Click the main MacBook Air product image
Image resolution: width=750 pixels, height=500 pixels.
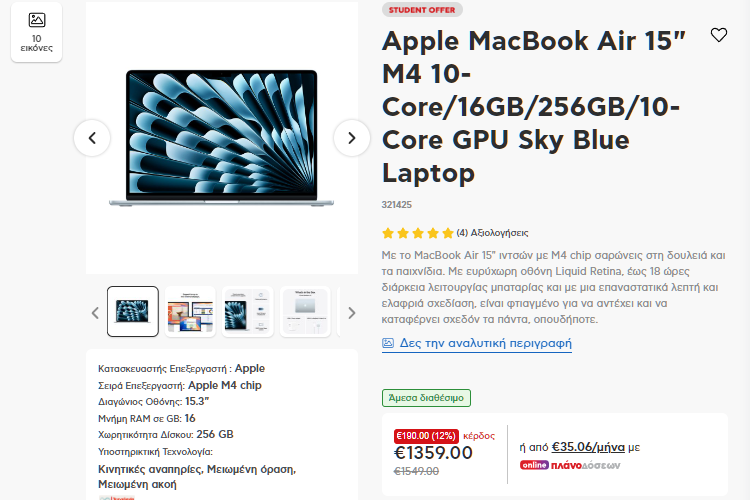click(x=221, y=138)
